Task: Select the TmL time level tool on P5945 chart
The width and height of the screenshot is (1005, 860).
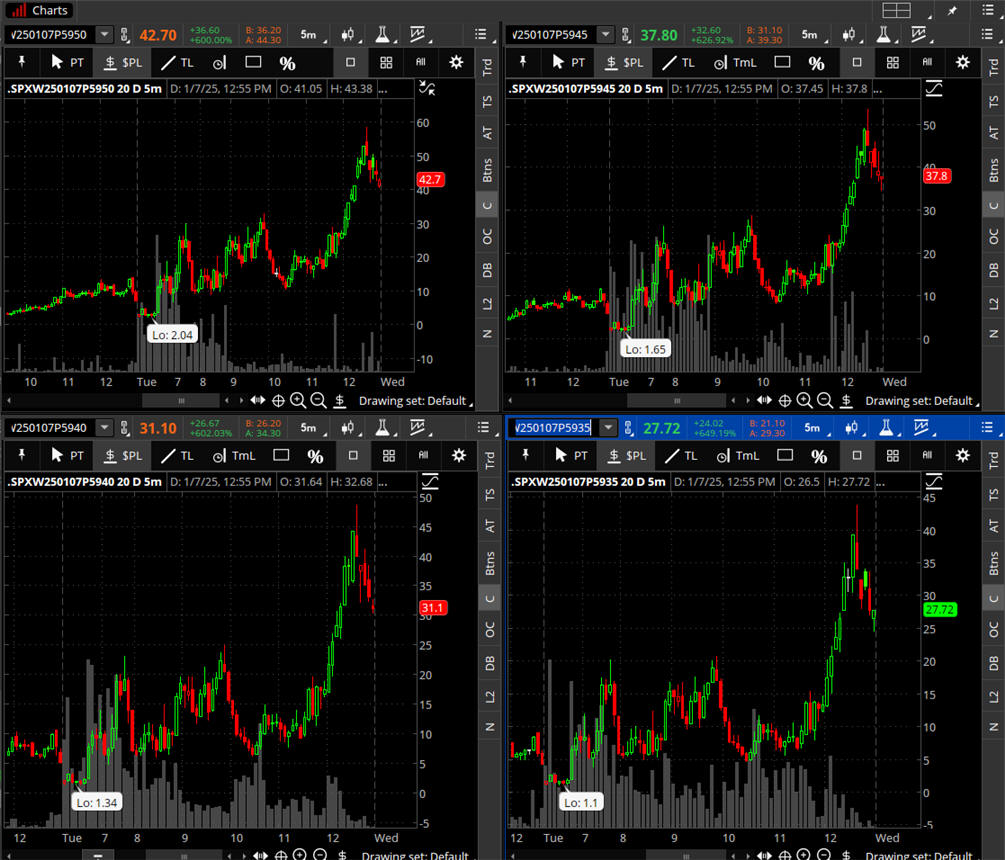Action: coord(735,62)
